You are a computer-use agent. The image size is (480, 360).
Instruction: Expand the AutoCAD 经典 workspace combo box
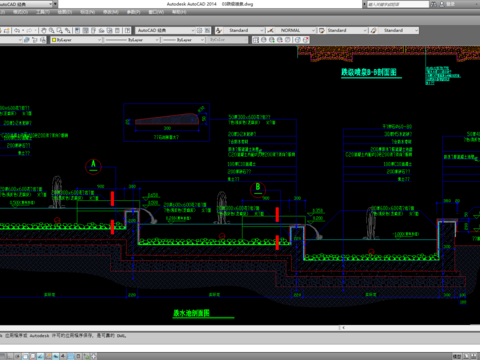click(193, 30)
